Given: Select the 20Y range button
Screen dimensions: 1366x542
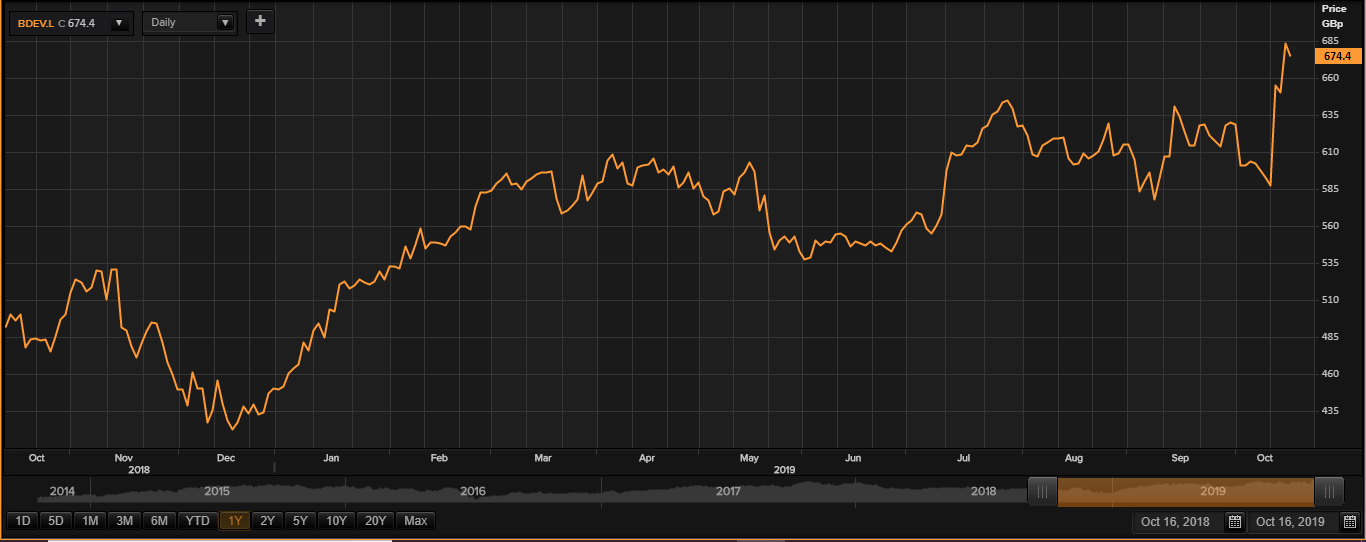Looking at the screenshot, I should point(375,521).
